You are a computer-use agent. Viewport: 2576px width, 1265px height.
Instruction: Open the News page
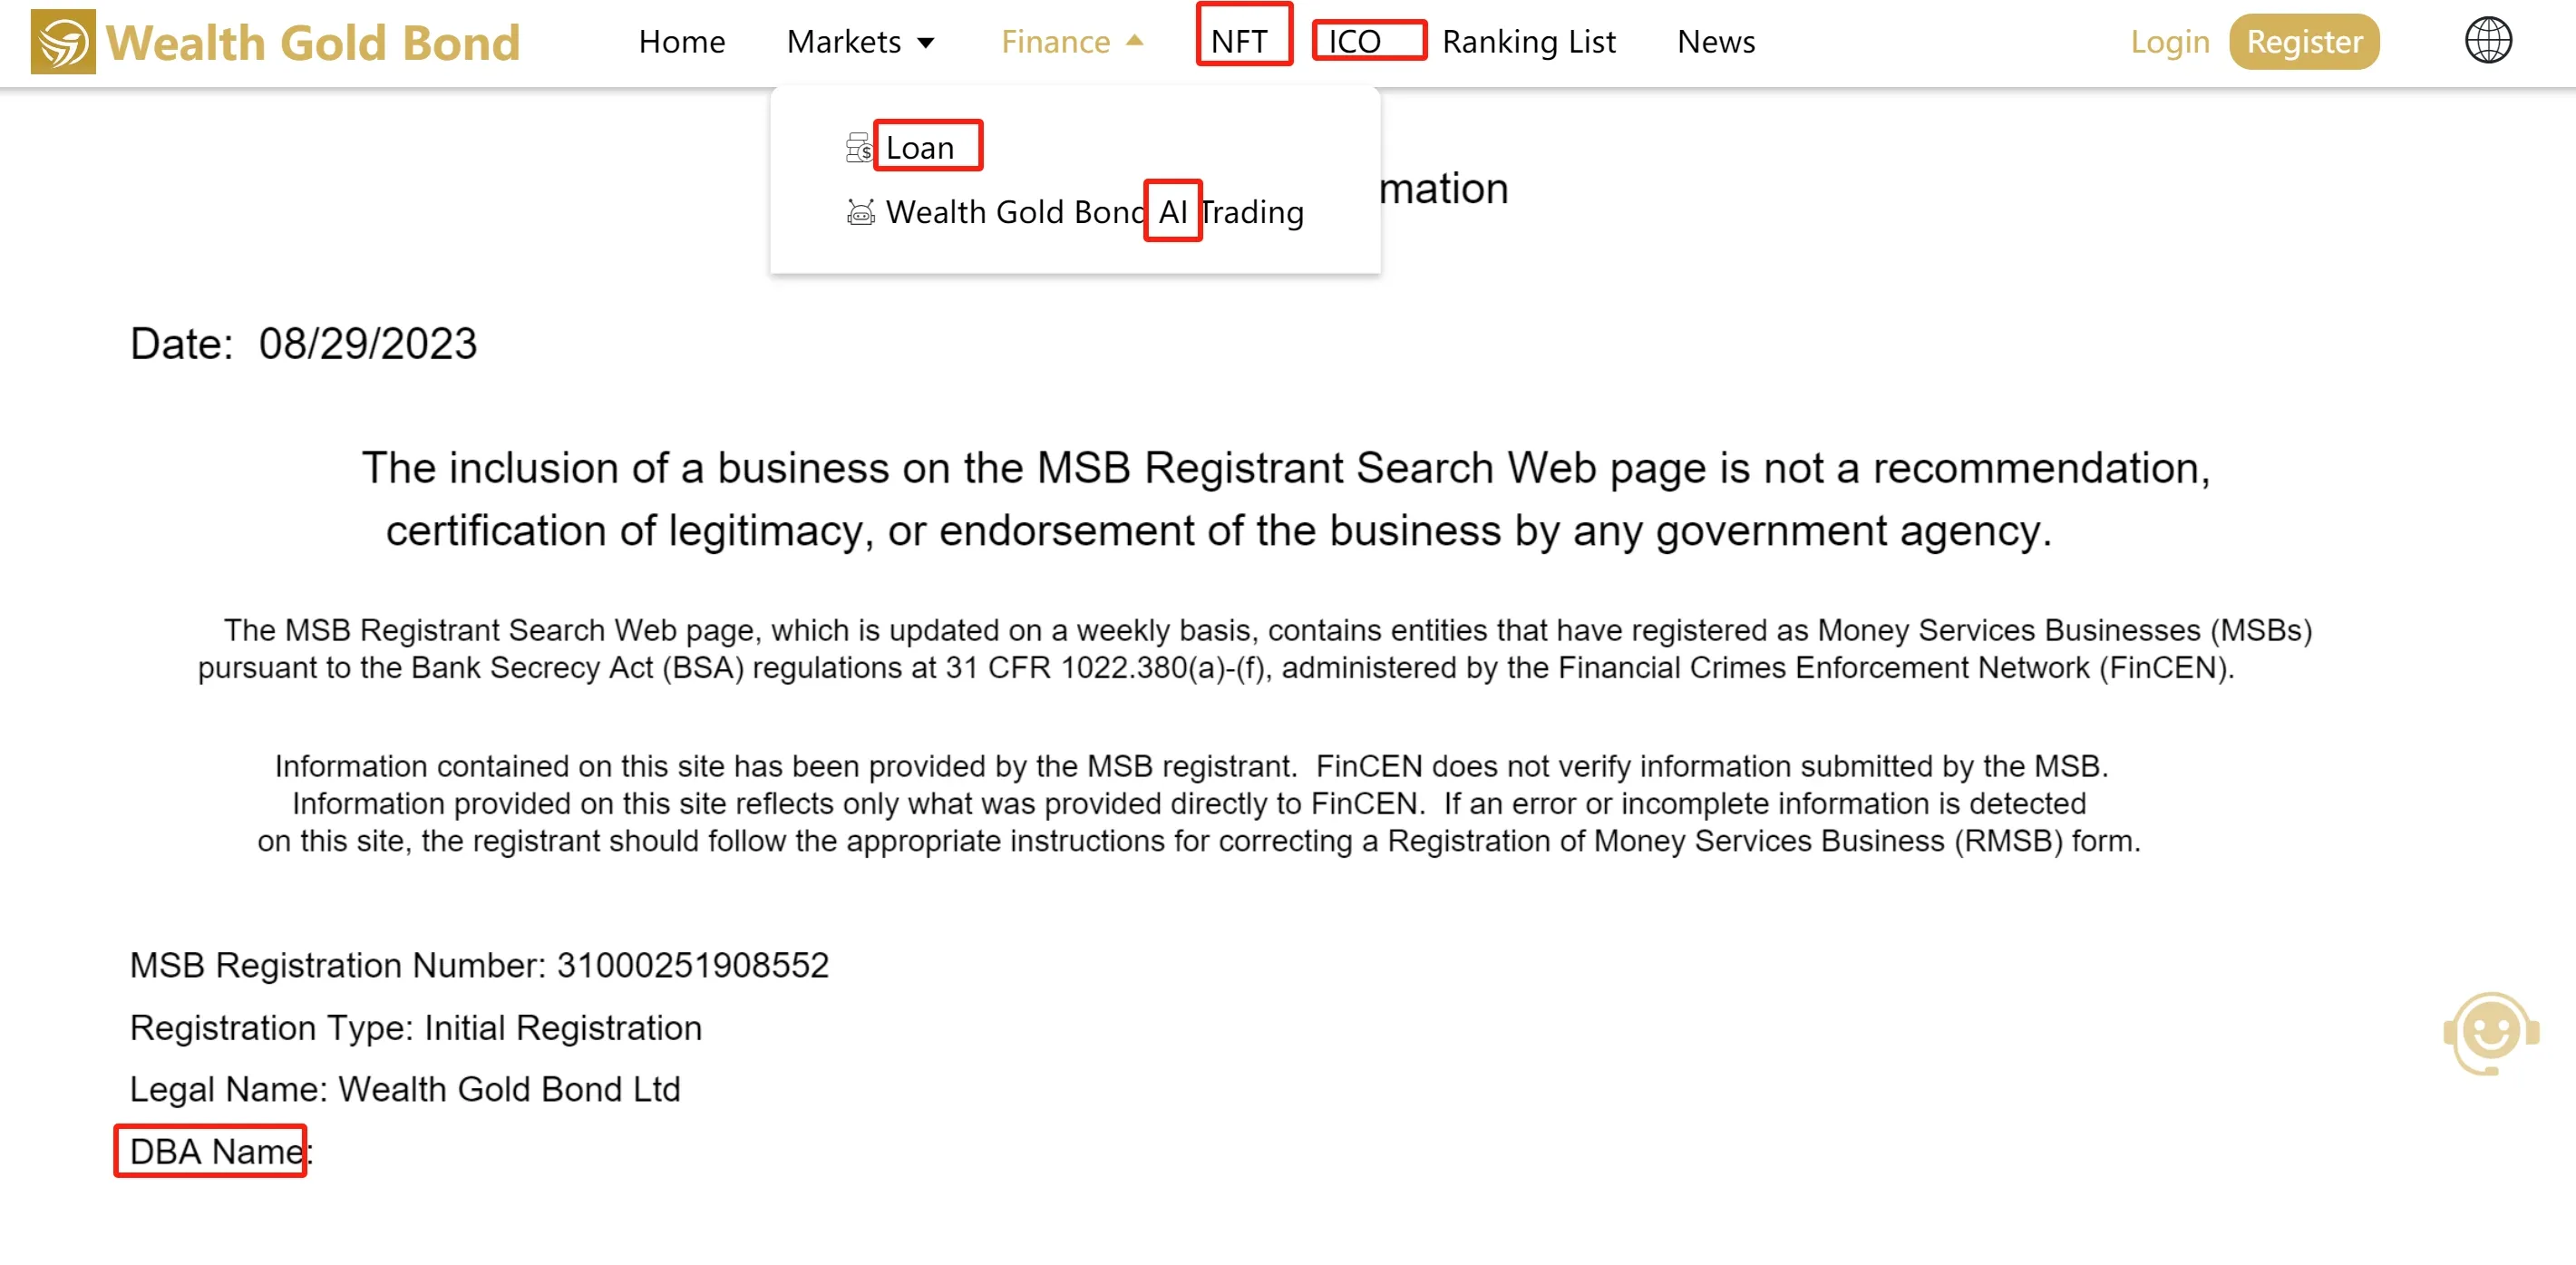pyautogui.click(x=1716, y=42)
